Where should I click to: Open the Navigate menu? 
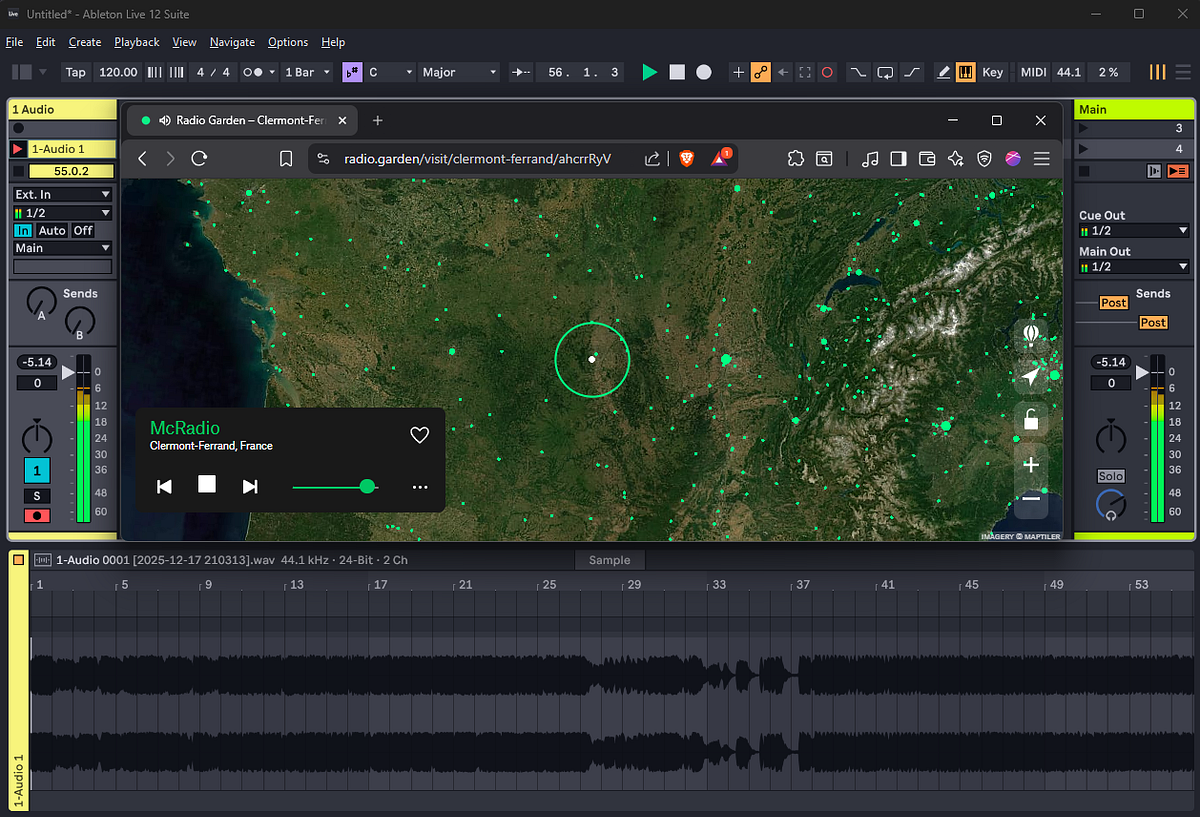[232, 42]
